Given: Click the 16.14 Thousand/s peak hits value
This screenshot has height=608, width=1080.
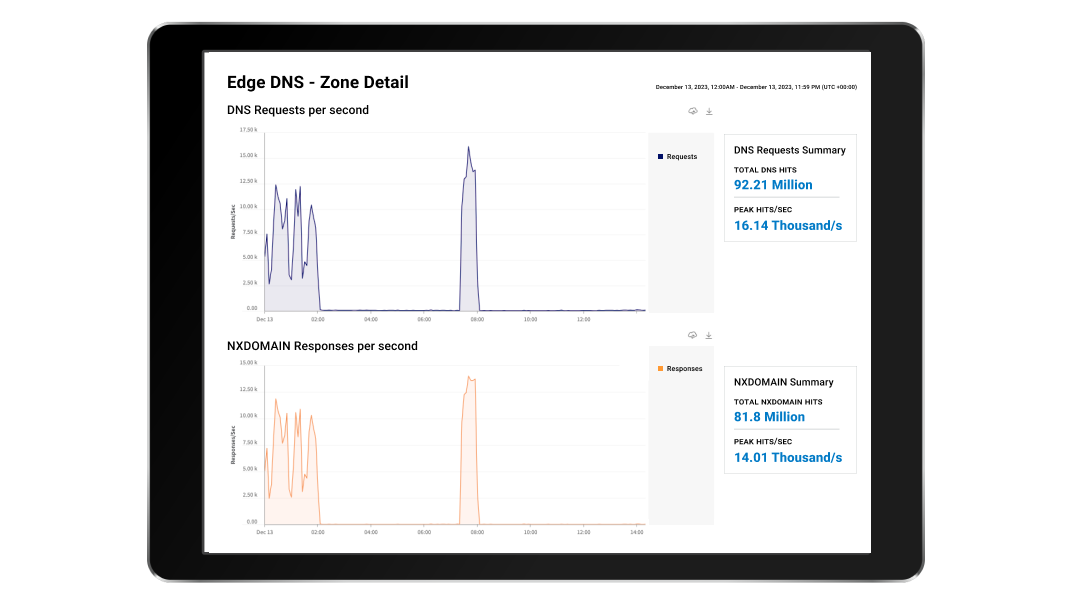Looking at the screenshot, I should [788, 226].
